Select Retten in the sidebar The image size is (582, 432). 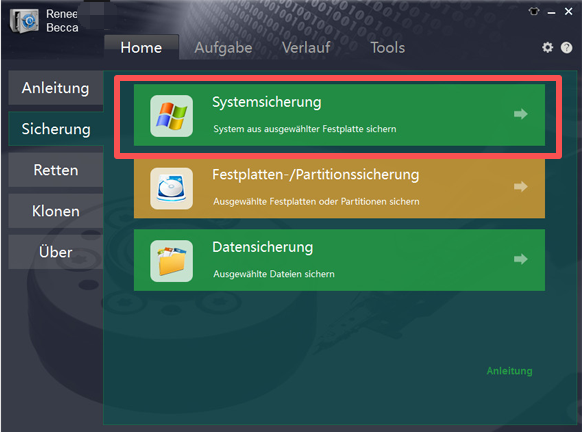pyautogui.click(x=56, y=170)
